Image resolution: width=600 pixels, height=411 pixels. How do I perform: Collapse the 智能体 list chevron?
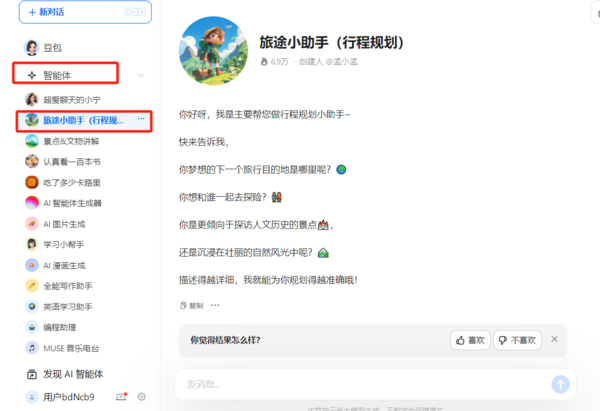pyautogui.click(x=140, y=75)
